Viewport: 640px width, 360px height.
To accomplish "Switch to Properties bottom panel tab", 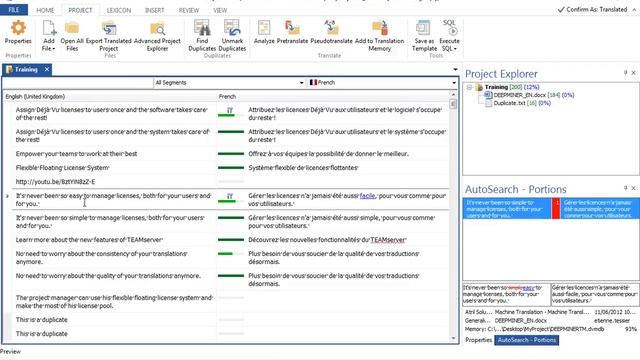I will 478,340.
